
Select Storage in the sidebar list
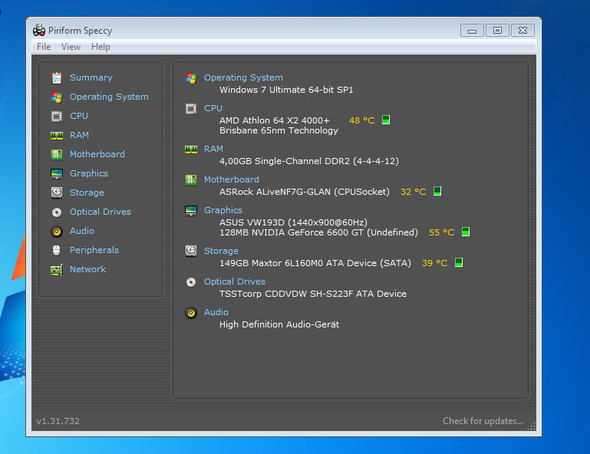point(87,193)
